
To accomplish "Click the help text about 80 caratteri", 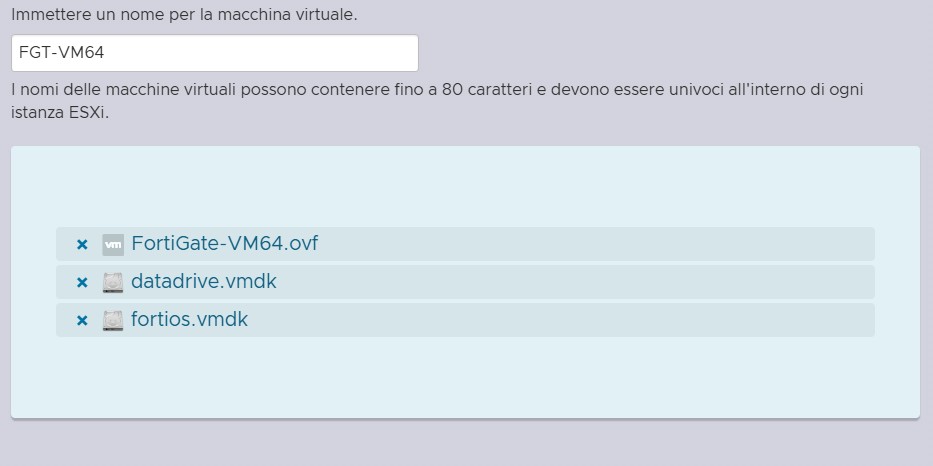I will coord(437,90).
